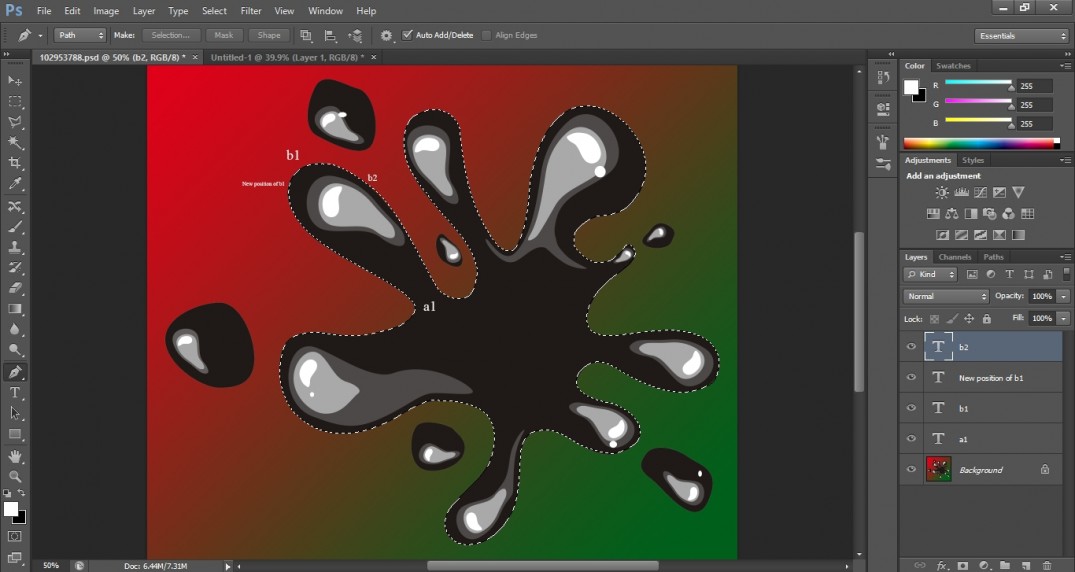The width and height of the screenshot is (1075, 572).
Task: Choose the Eyedropper tool
Action: click(15, 184)
